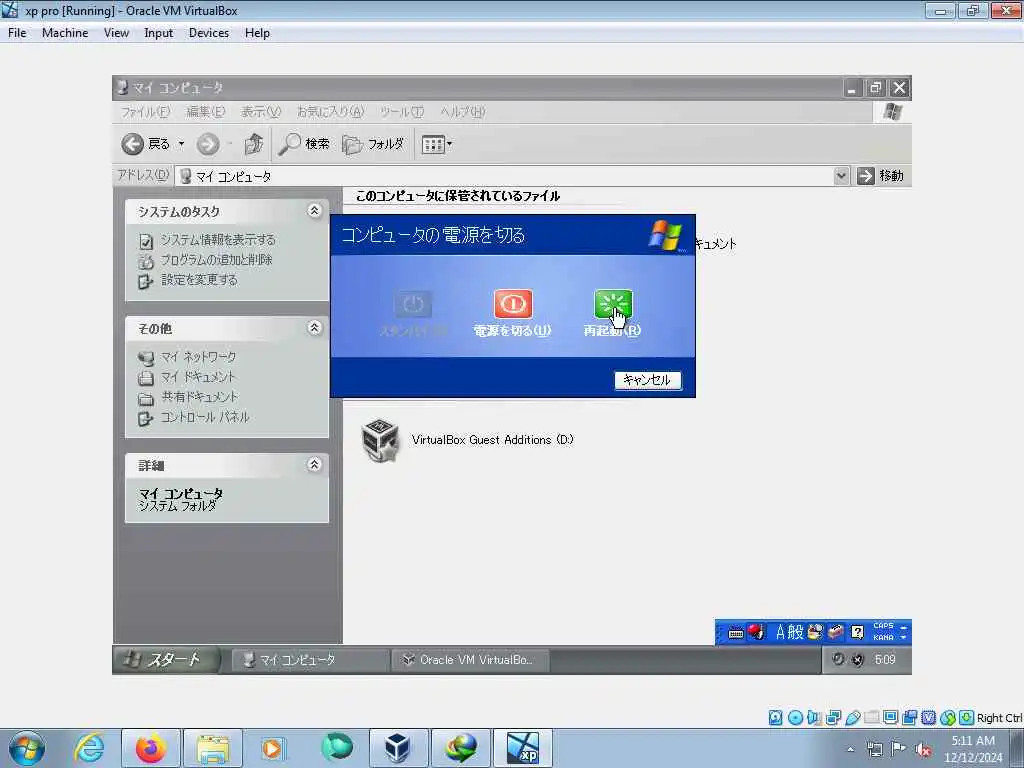Viewport: 1024px width, 768px height.
Task: Open ツール(T) tools menu
Action: [x=402, y=112]
